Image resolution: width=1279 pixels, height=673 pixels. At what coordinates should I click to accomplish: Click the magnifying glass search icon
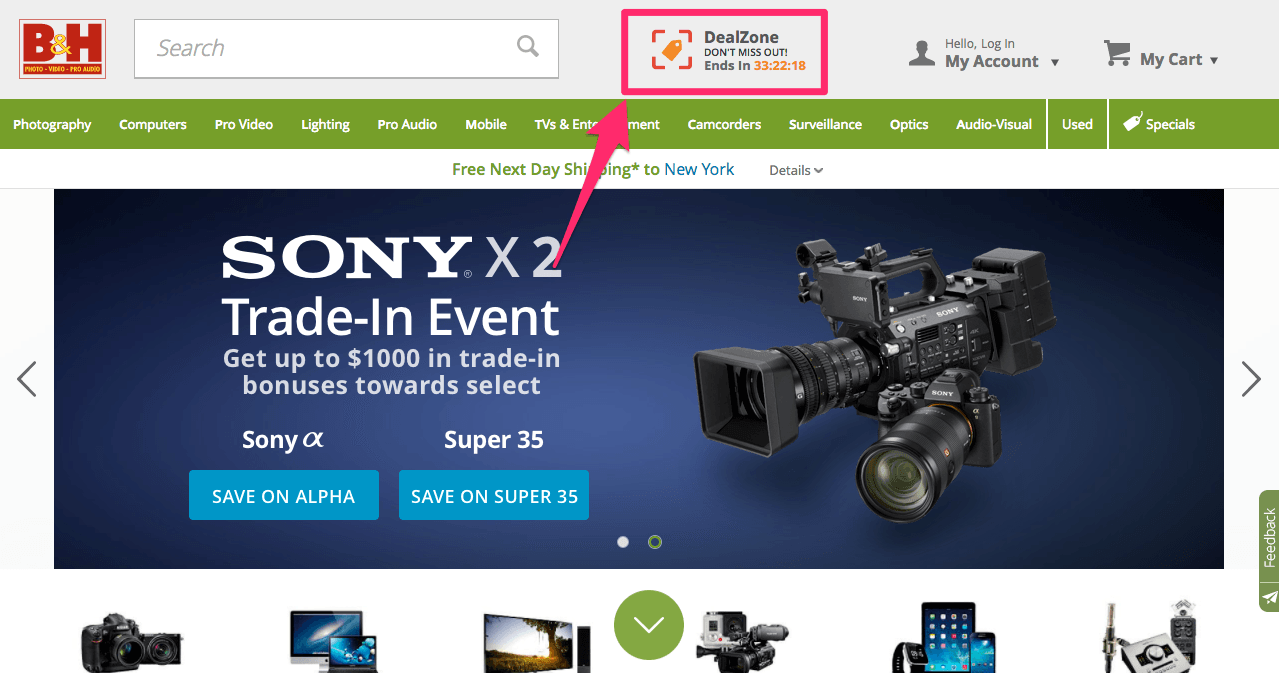[x=527, y=46]
